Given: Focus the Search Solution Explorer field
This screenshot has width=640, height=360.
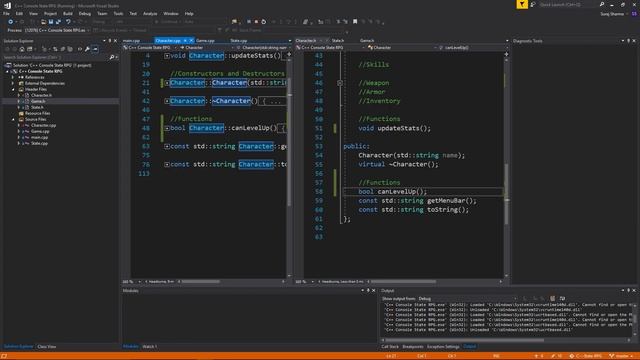Looking at the screenshot, I should click(56, 58).
